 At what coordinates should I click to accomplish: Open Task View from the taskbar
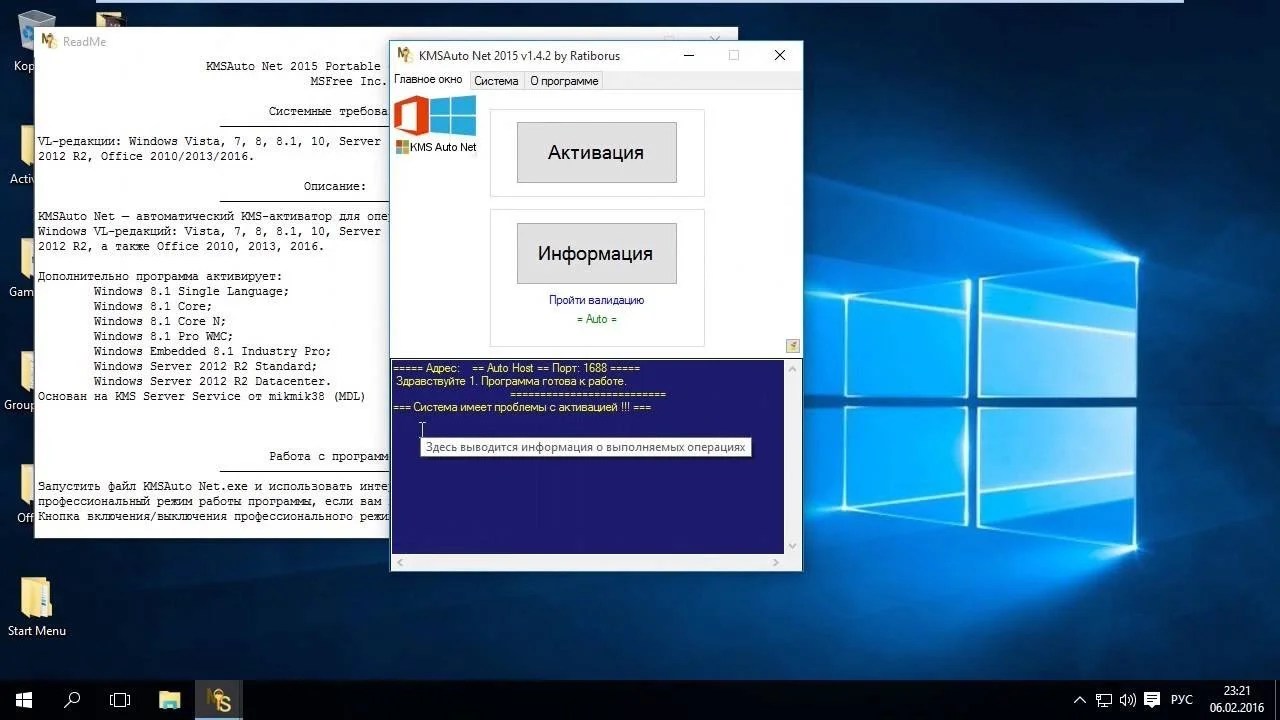click(119, 699)
